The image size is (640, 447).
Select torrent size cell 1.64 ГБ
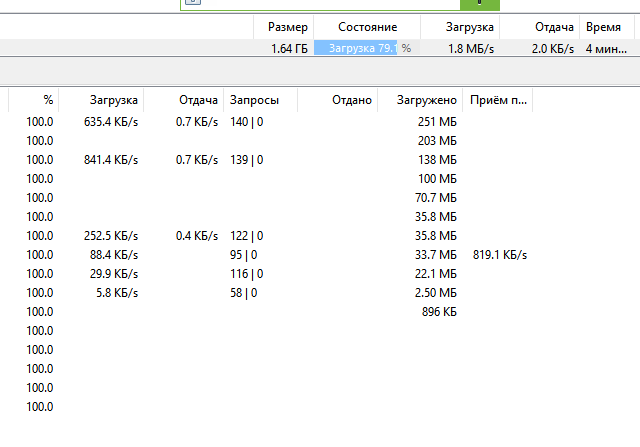(289, 49)
